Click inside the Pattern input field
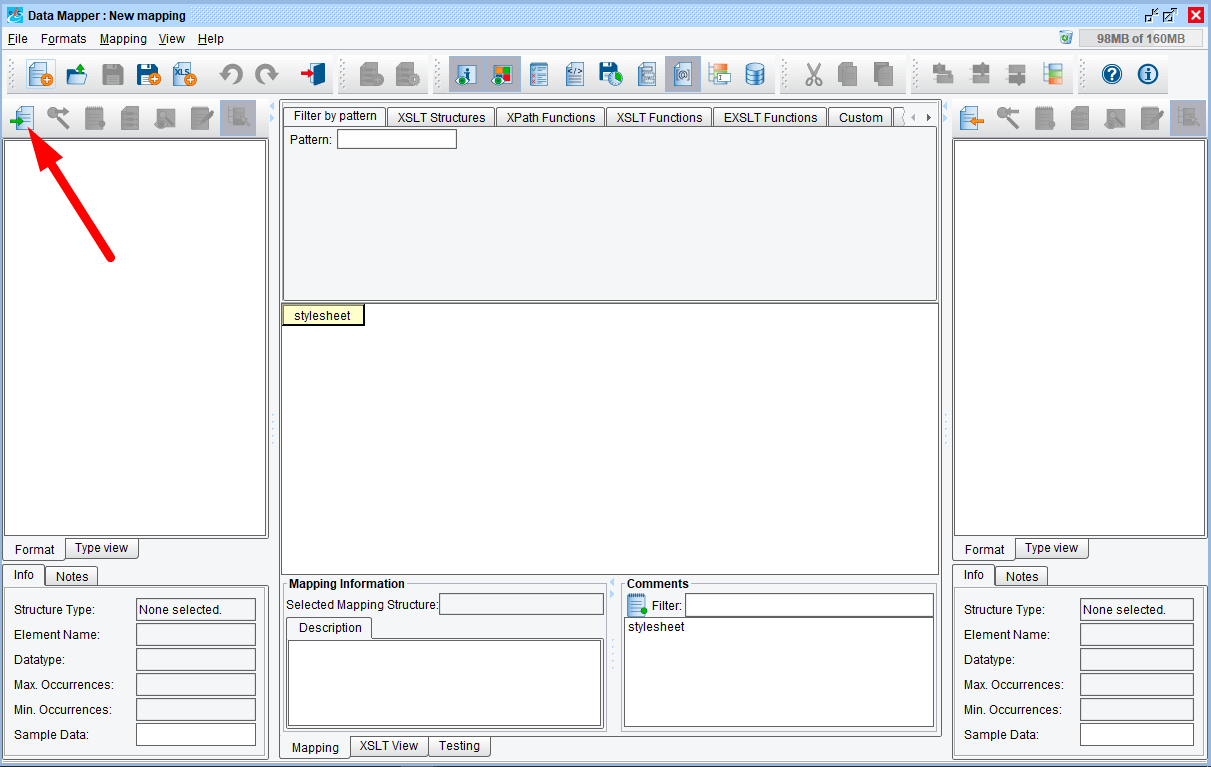This screenshot has width=1211, height=767. pos(396,138)
